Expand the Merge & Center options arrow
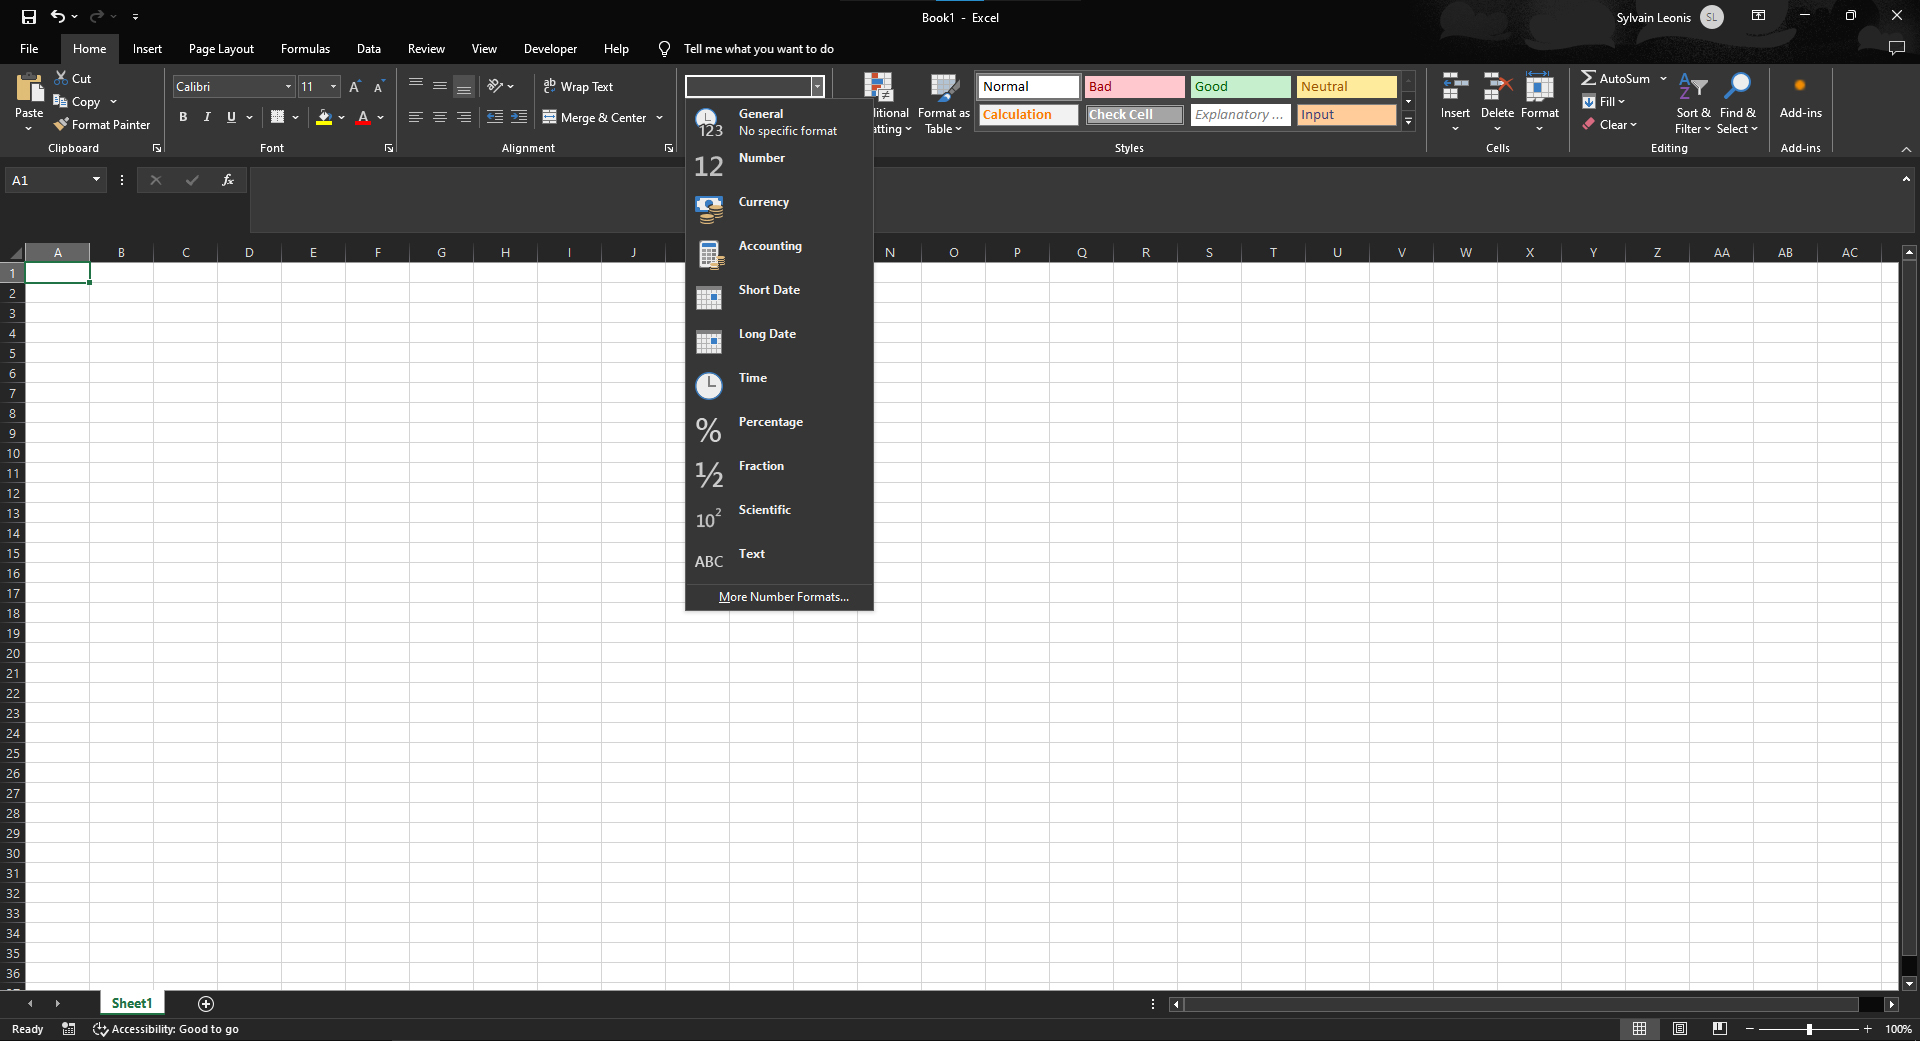Screen dimensions: 1920x1041 point(660,118)
